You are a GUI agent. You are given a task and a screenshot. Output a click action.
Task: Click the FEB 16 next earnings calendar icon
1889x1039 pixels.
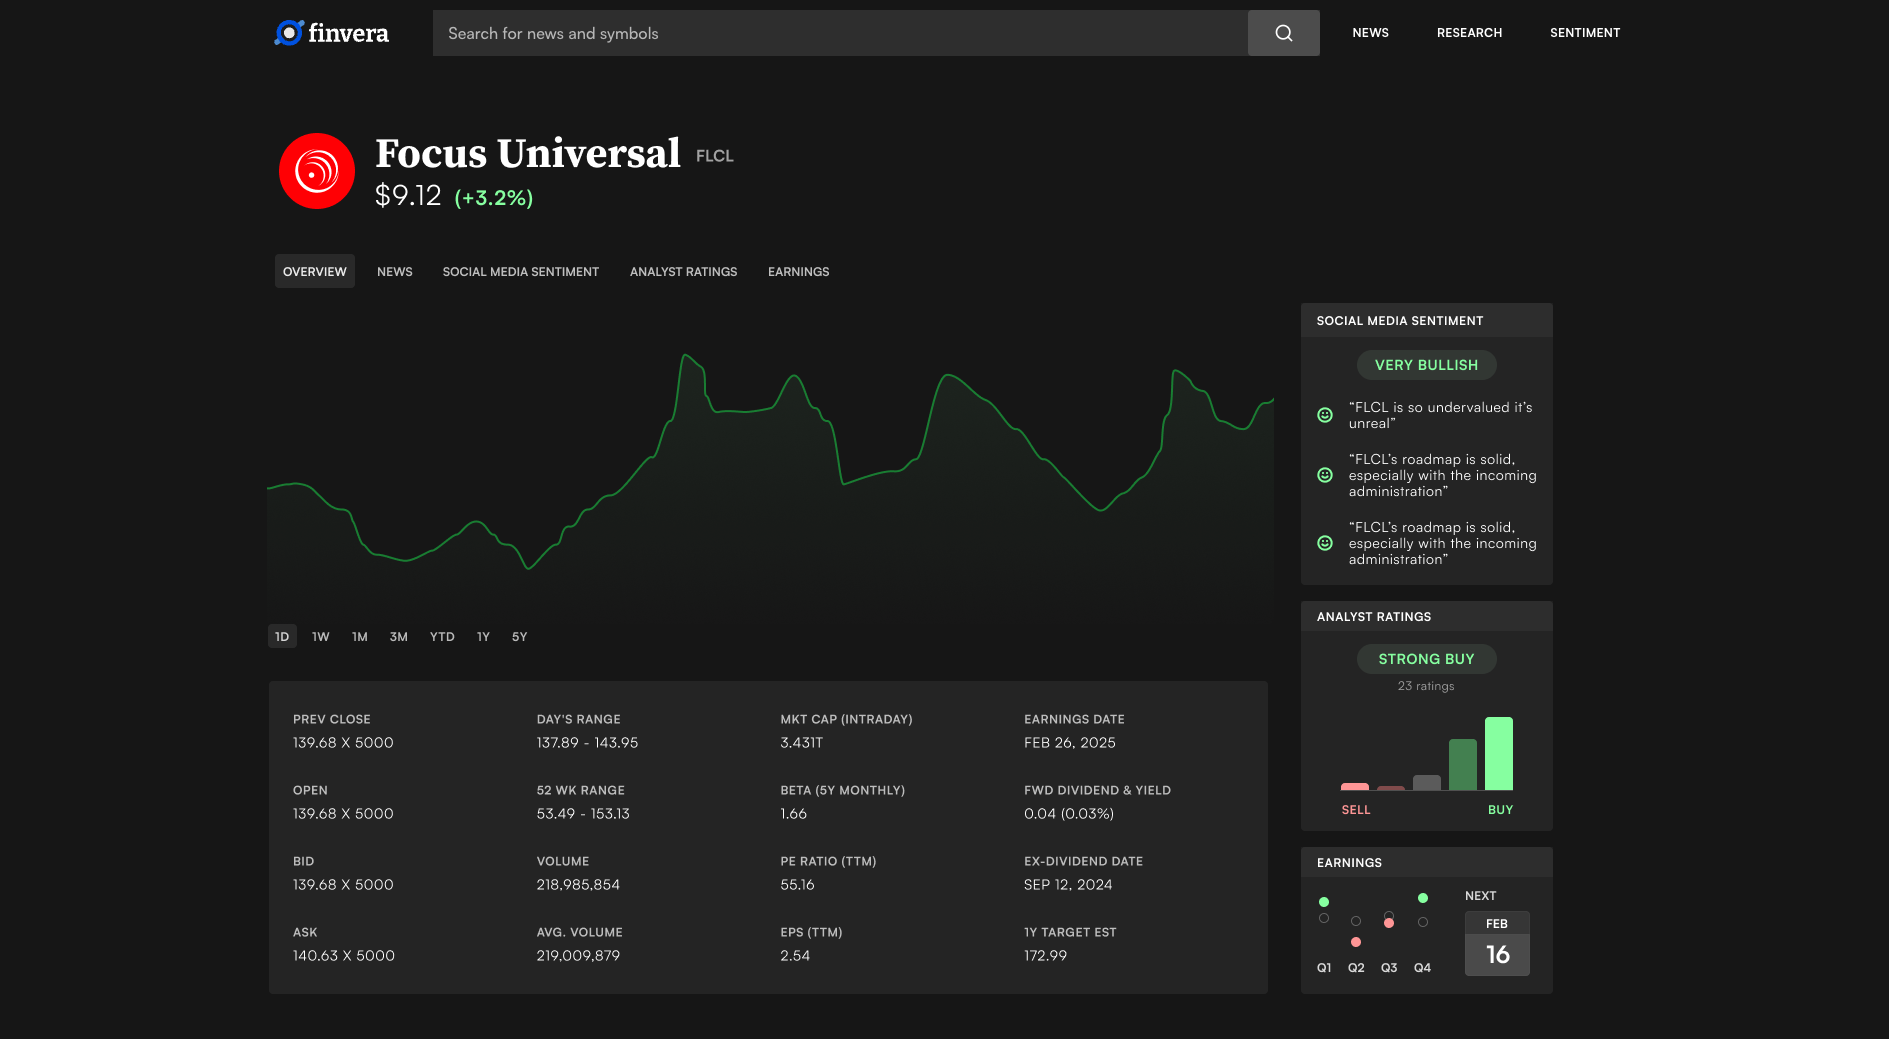1497,943
